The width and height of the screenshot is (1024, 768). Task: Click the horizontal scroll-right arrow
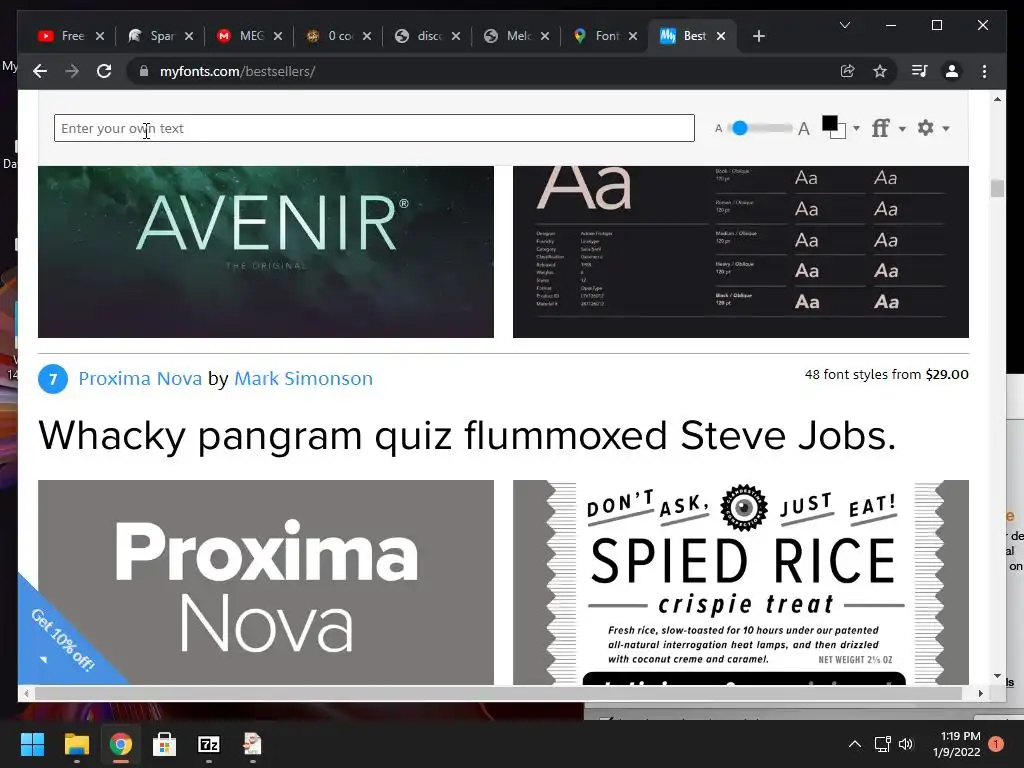pos(980,693)
